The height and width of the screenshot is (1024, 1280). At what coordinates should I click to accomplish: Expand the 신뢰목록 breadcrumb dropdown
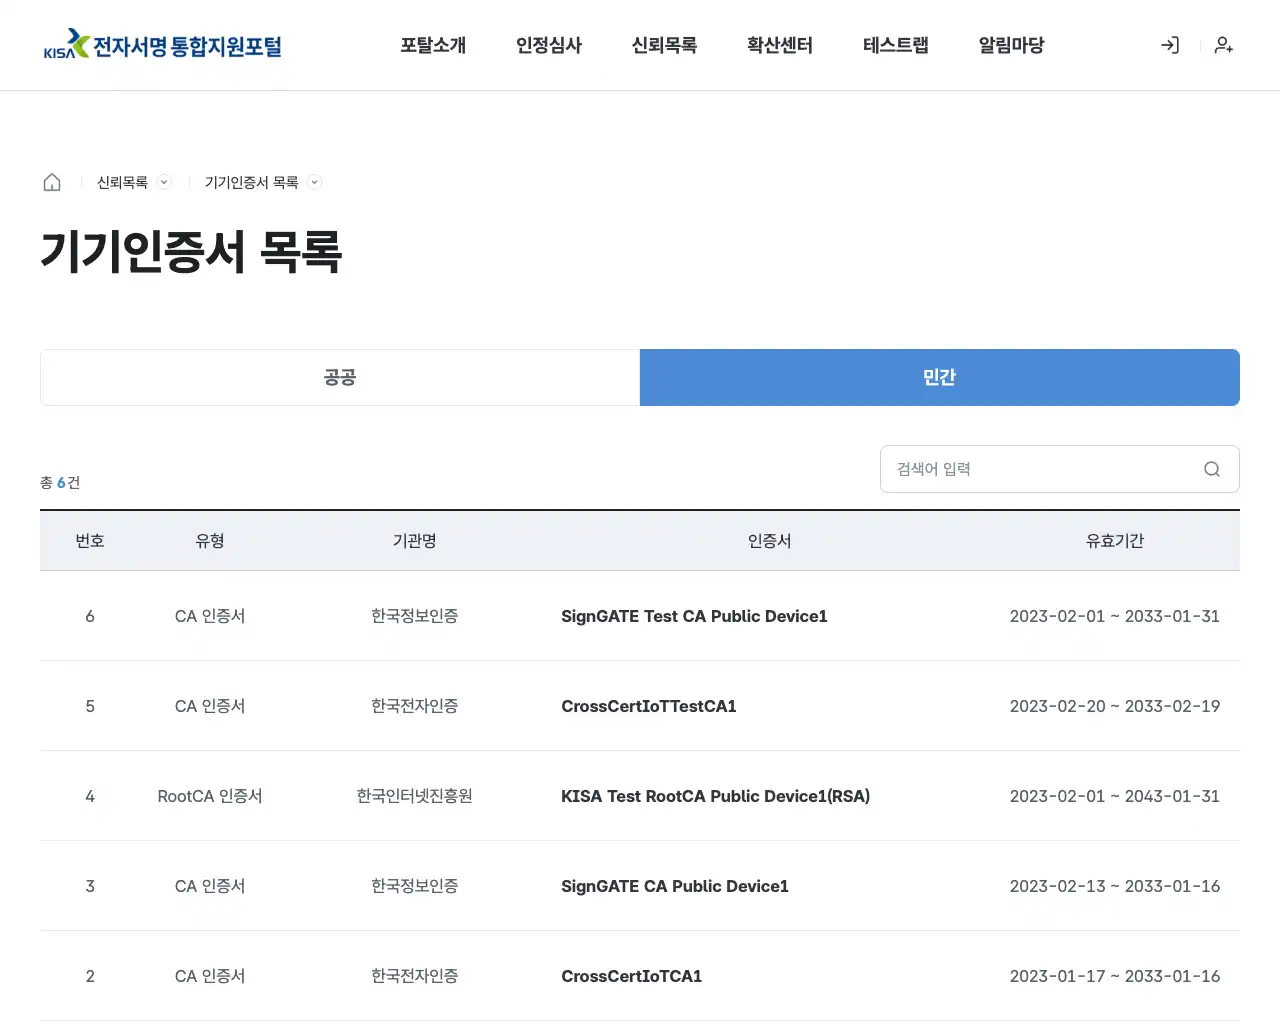tap(165, 182)
